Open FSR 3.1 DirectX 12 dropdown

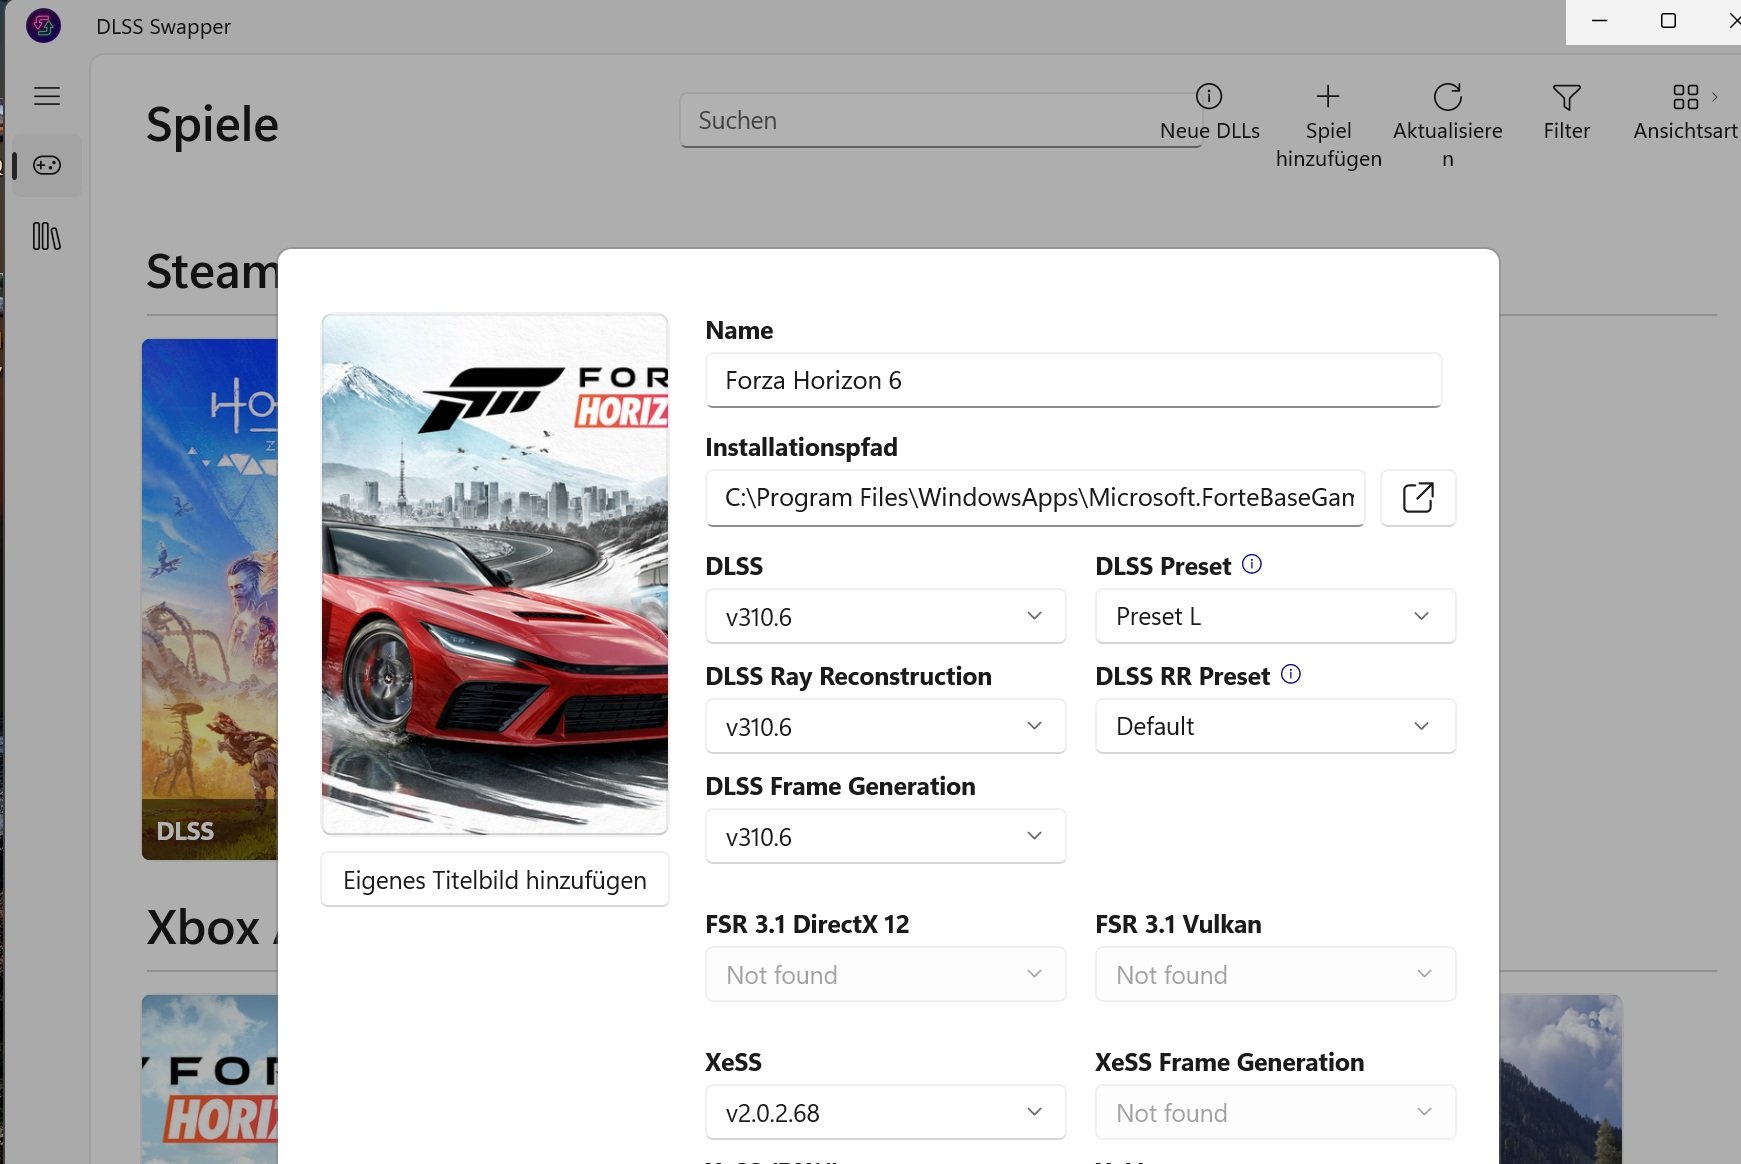point(886,974)
